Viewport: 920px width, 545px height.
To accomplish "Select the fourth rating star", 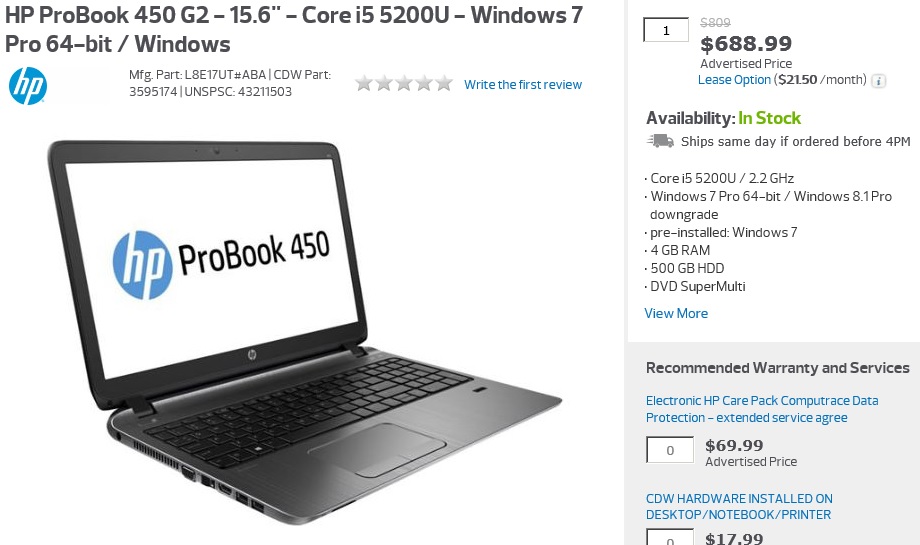I will (x=424, y=83).
